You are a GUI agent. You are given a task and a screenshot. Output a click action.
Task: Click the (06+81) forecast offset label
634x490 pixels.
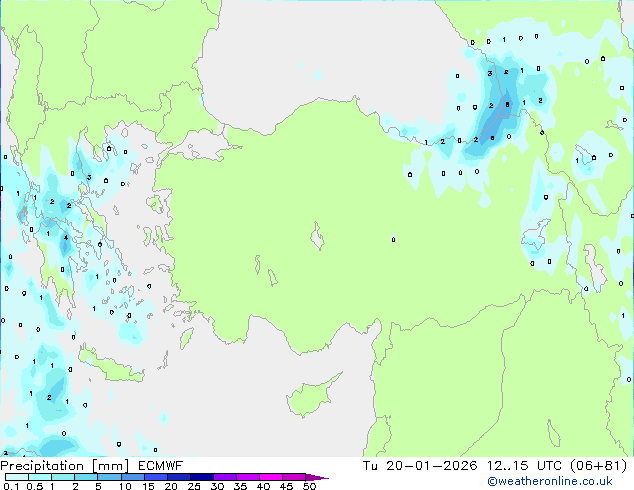click(x=596, y=465)
